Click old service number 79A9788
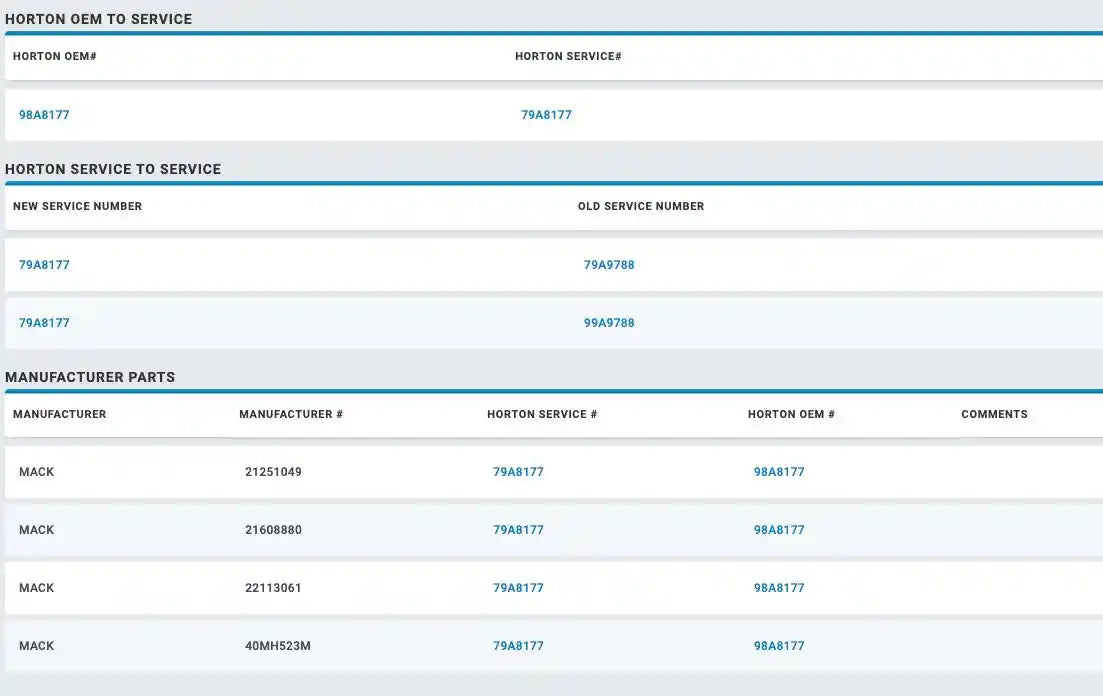Viewport: 1103px width, 696px height. [x=609, y=265]
